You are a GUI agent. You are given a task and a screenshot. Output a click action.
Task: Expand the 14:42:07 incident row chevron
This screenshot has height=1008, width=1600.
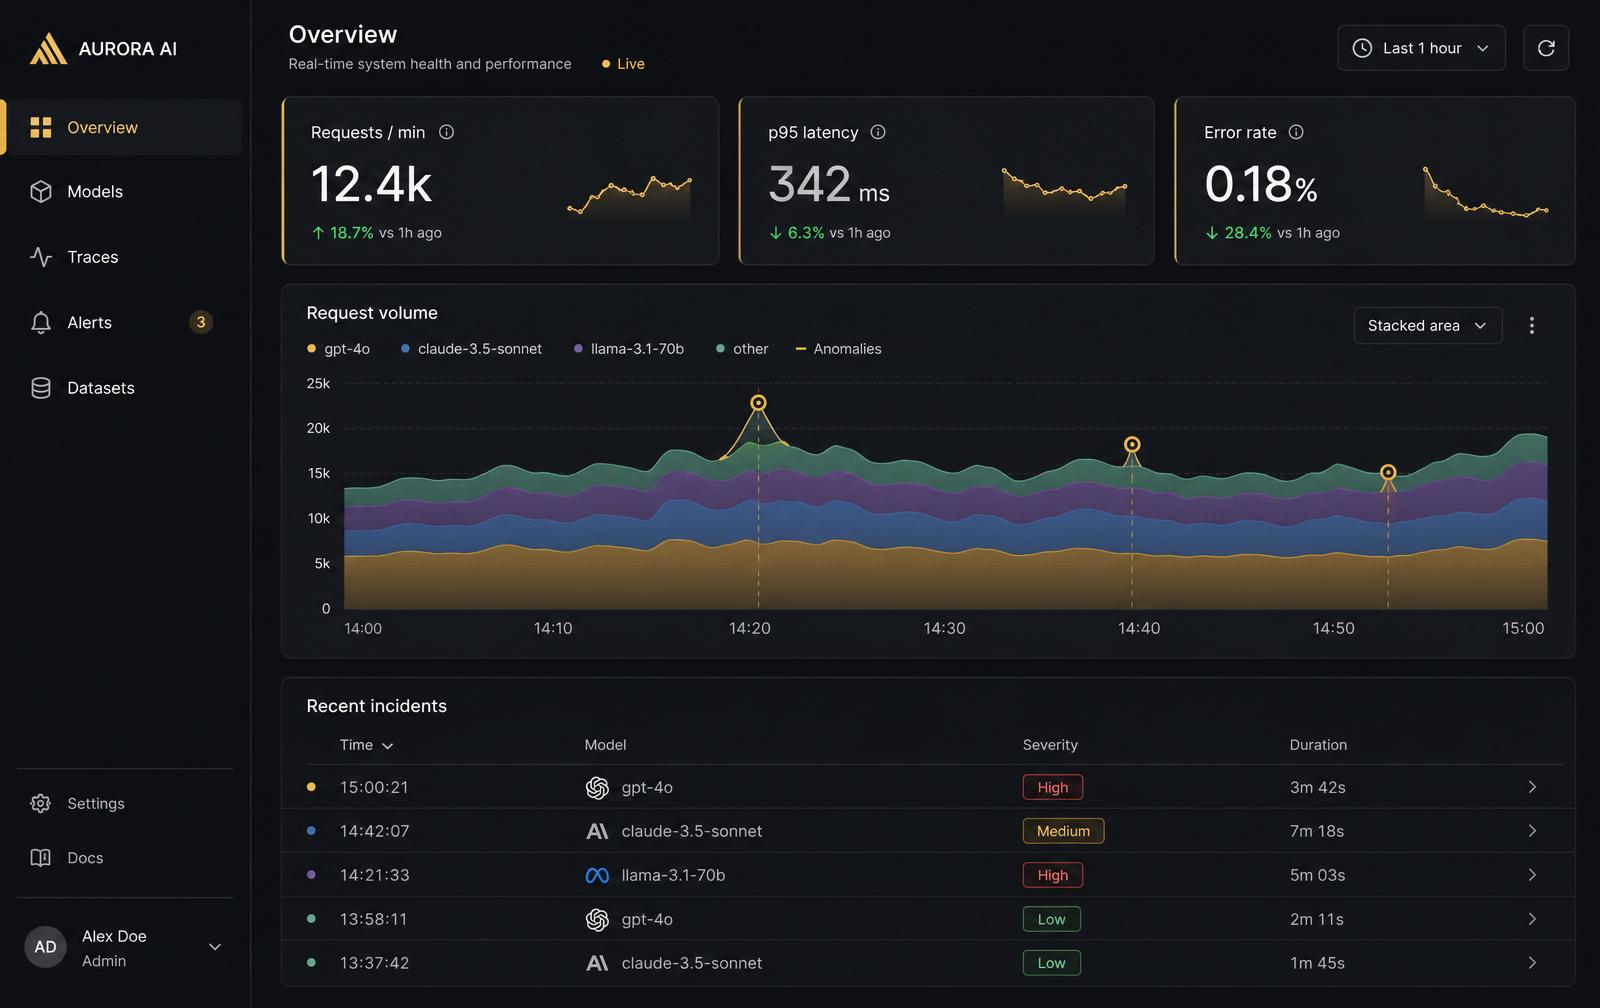pos(1531,831)
